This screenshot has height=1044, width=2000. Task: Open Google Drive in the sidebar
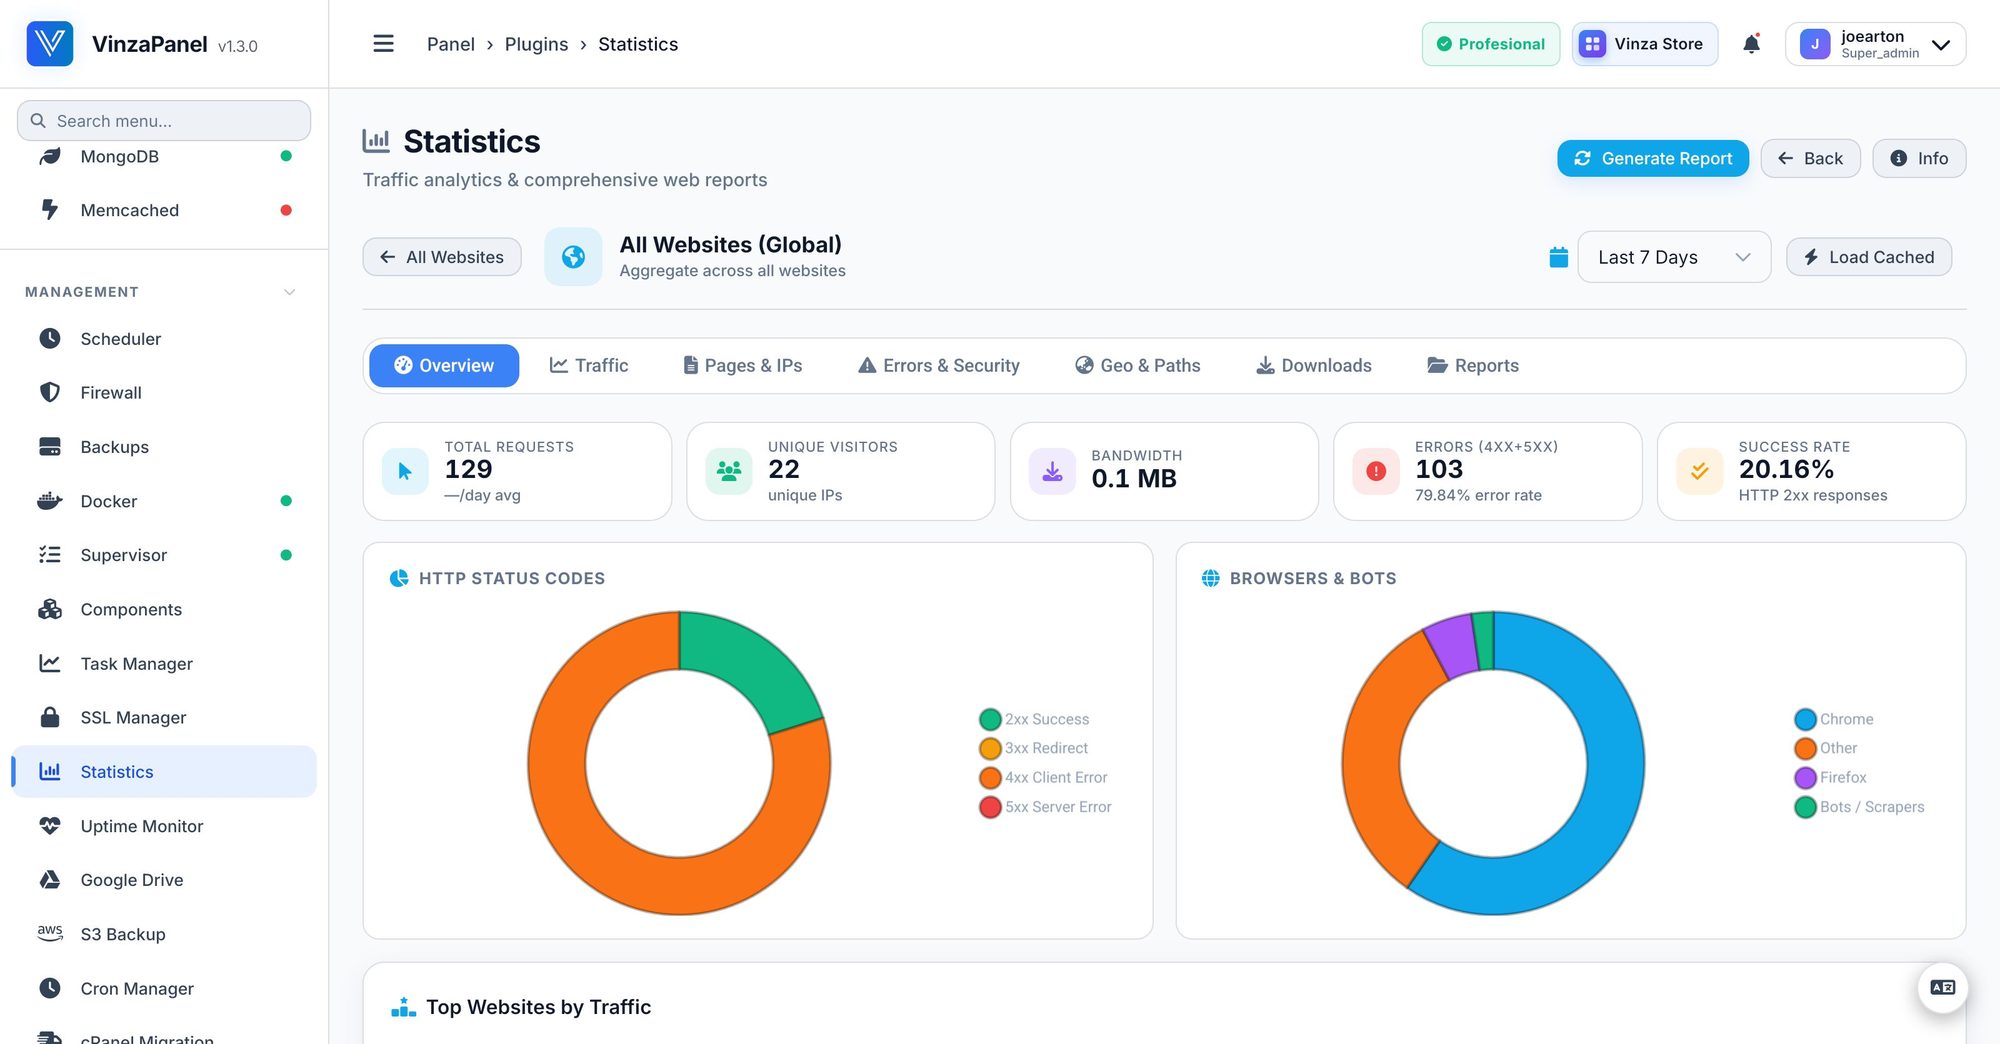coord(164,880)
